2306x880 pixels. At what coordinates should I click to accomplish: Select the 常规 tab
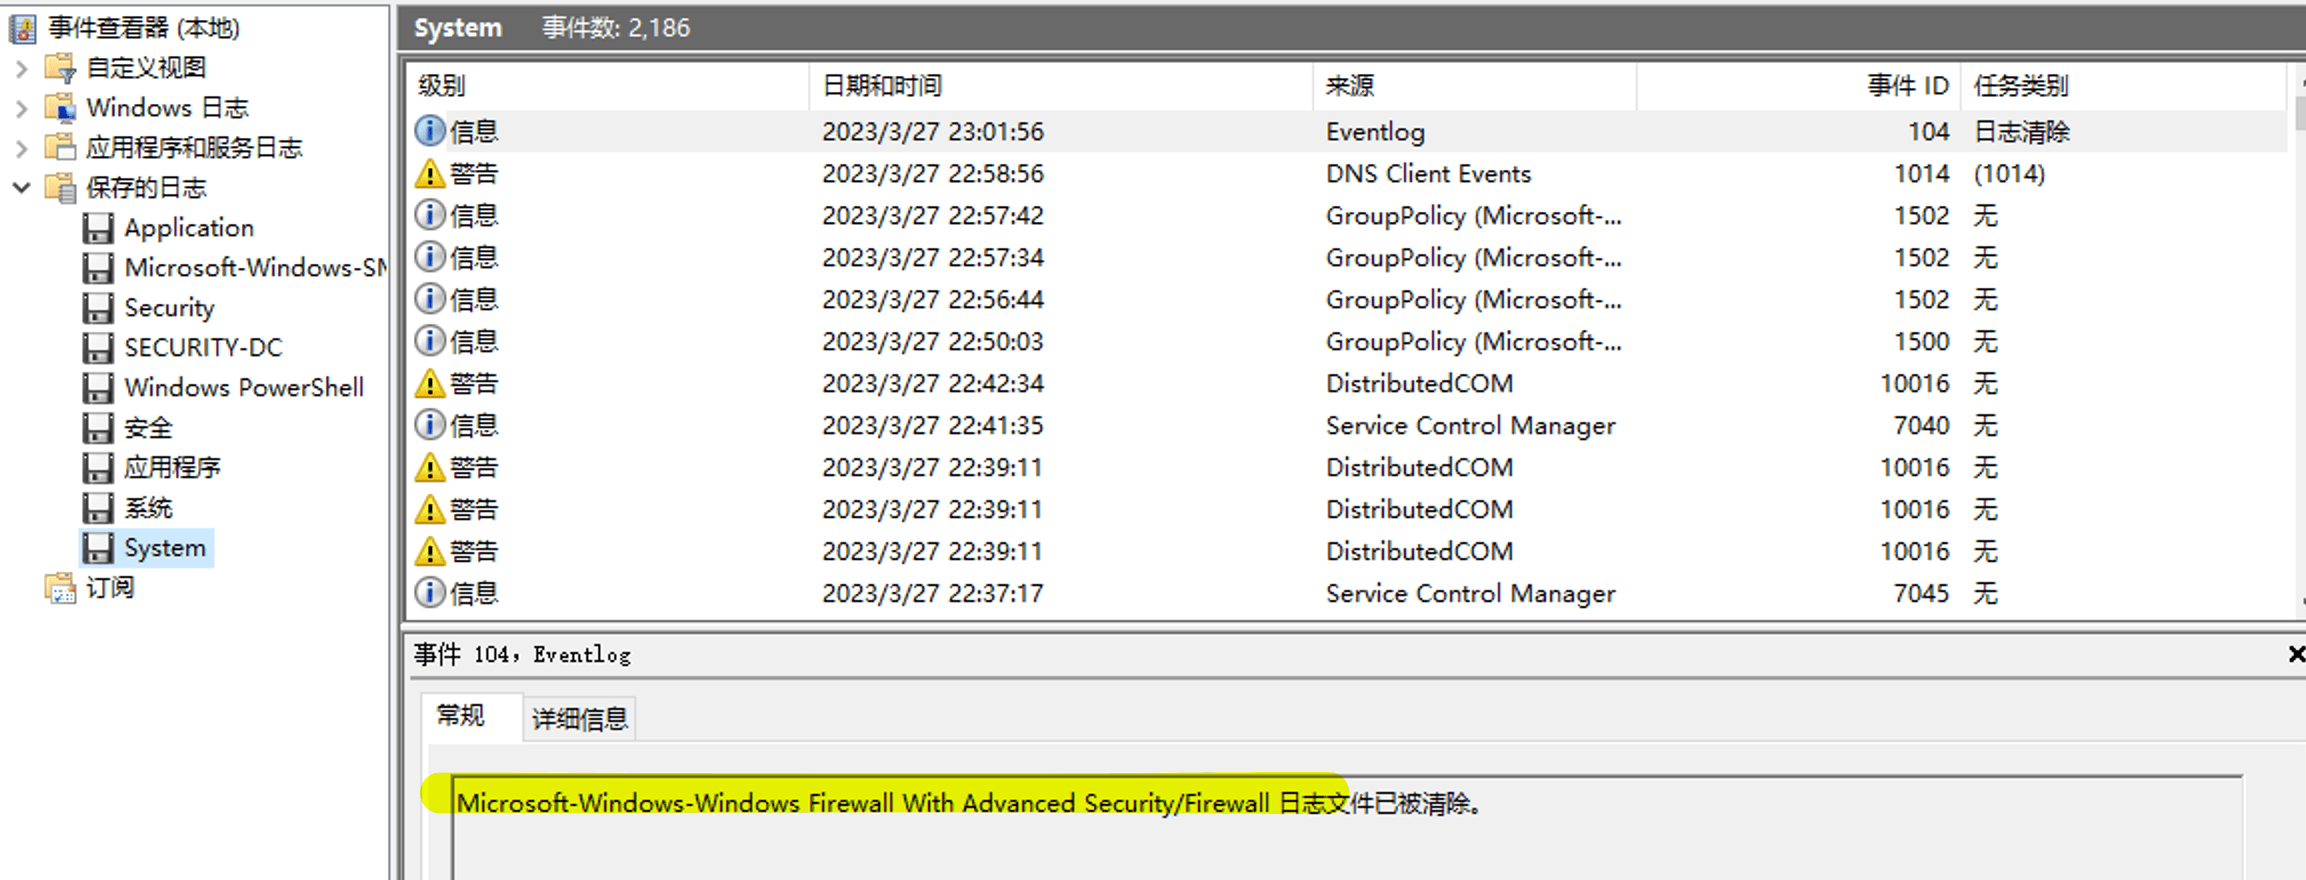[x=461, y=716]
